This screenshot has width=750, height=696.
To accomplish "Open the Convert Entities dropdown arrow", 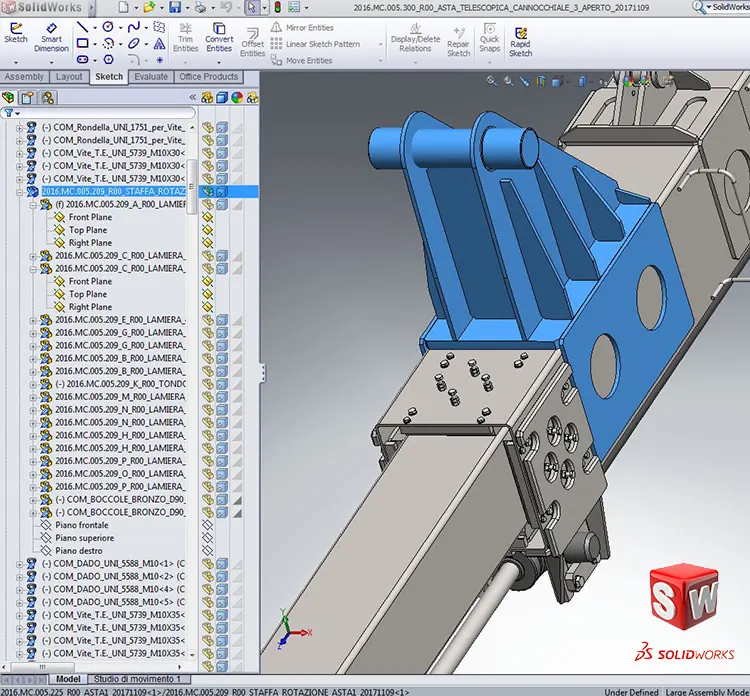I will pos(219,62).
